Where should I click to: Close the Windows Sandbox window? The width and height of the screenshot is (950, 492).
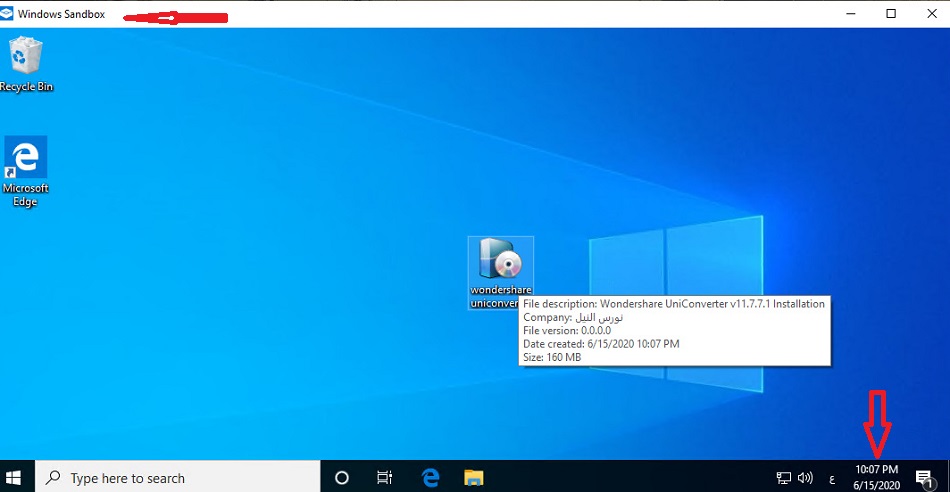click(930, 14)
